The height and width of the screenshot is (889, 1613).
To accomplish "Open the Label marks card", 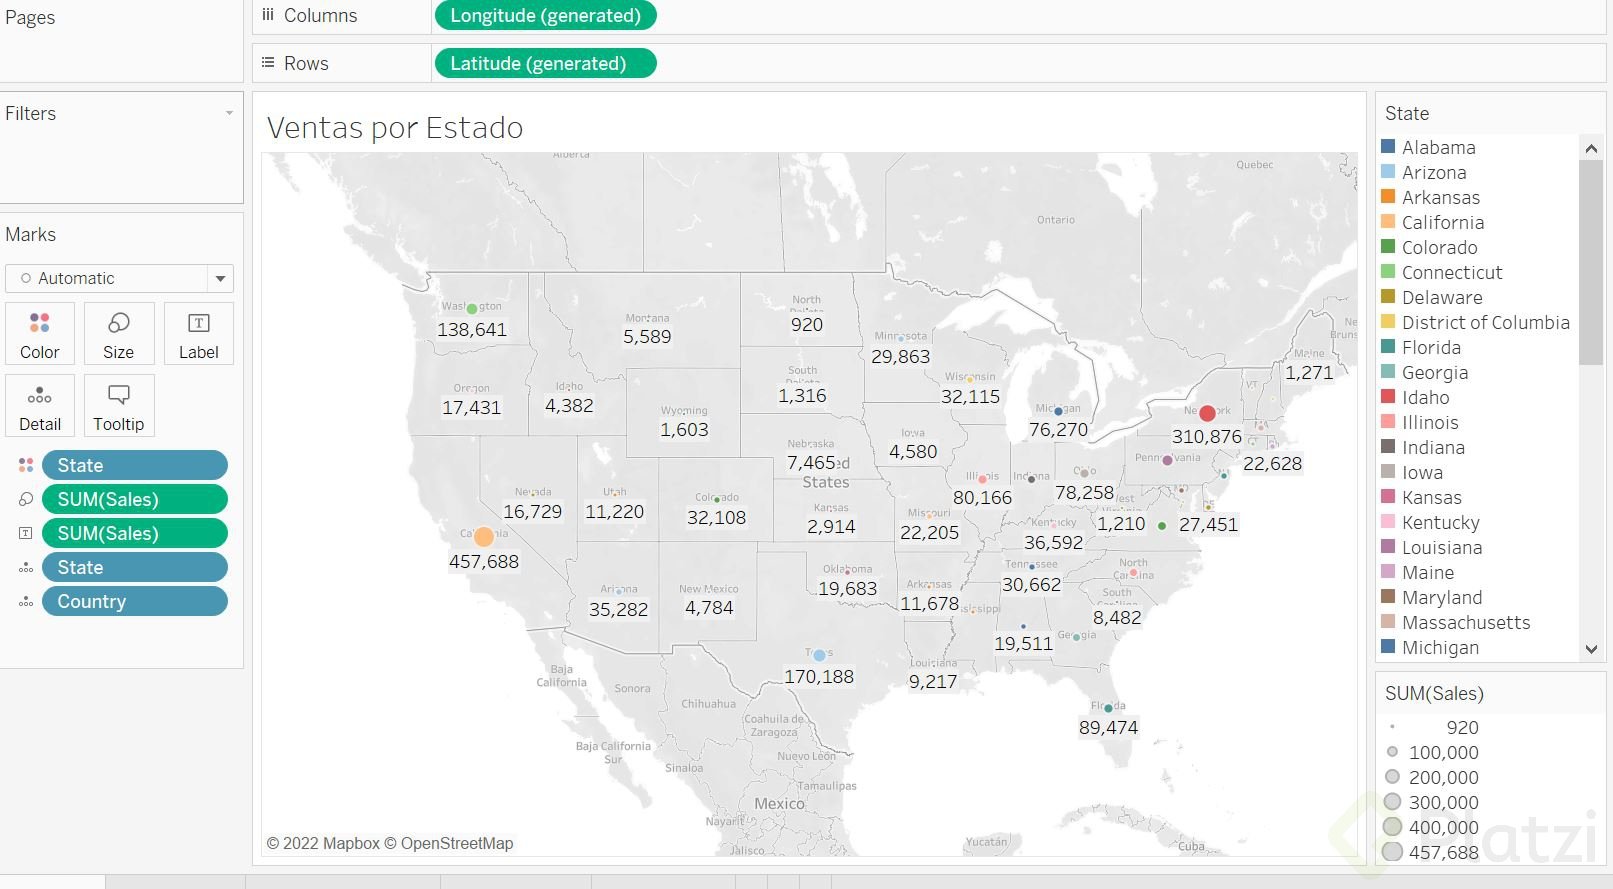I will [198, 334].
